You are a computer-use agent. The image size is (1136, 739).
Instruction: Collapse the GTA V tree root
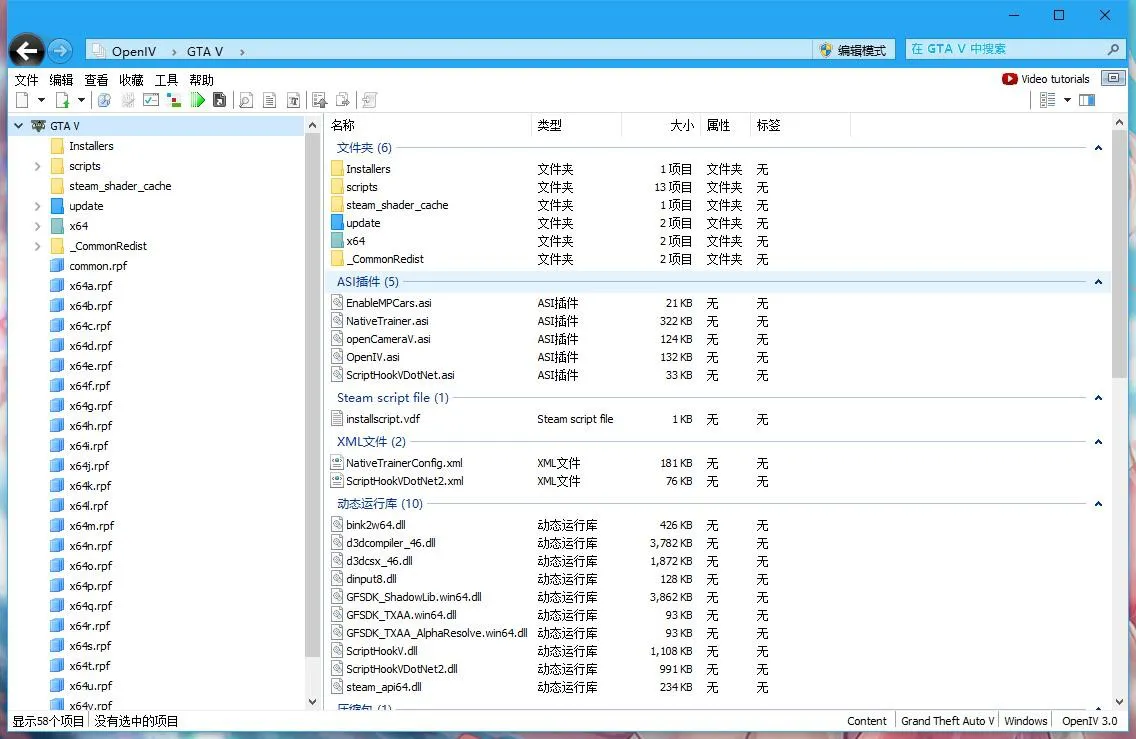pyautogui.click(x=19, y=126)
